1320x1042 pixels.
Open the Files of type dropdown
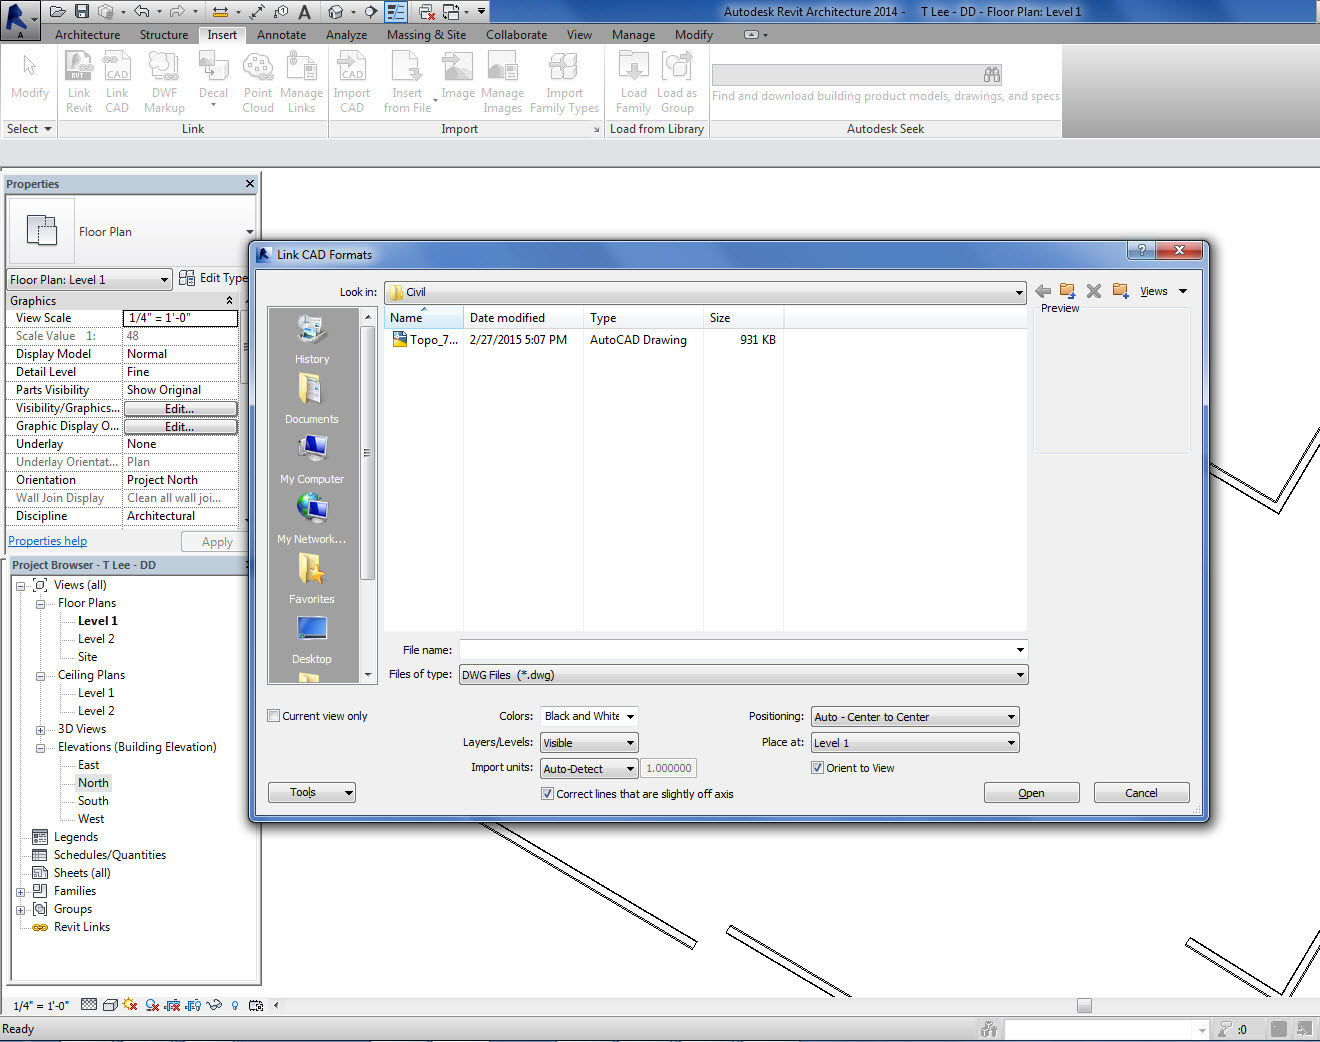[743, 675]
